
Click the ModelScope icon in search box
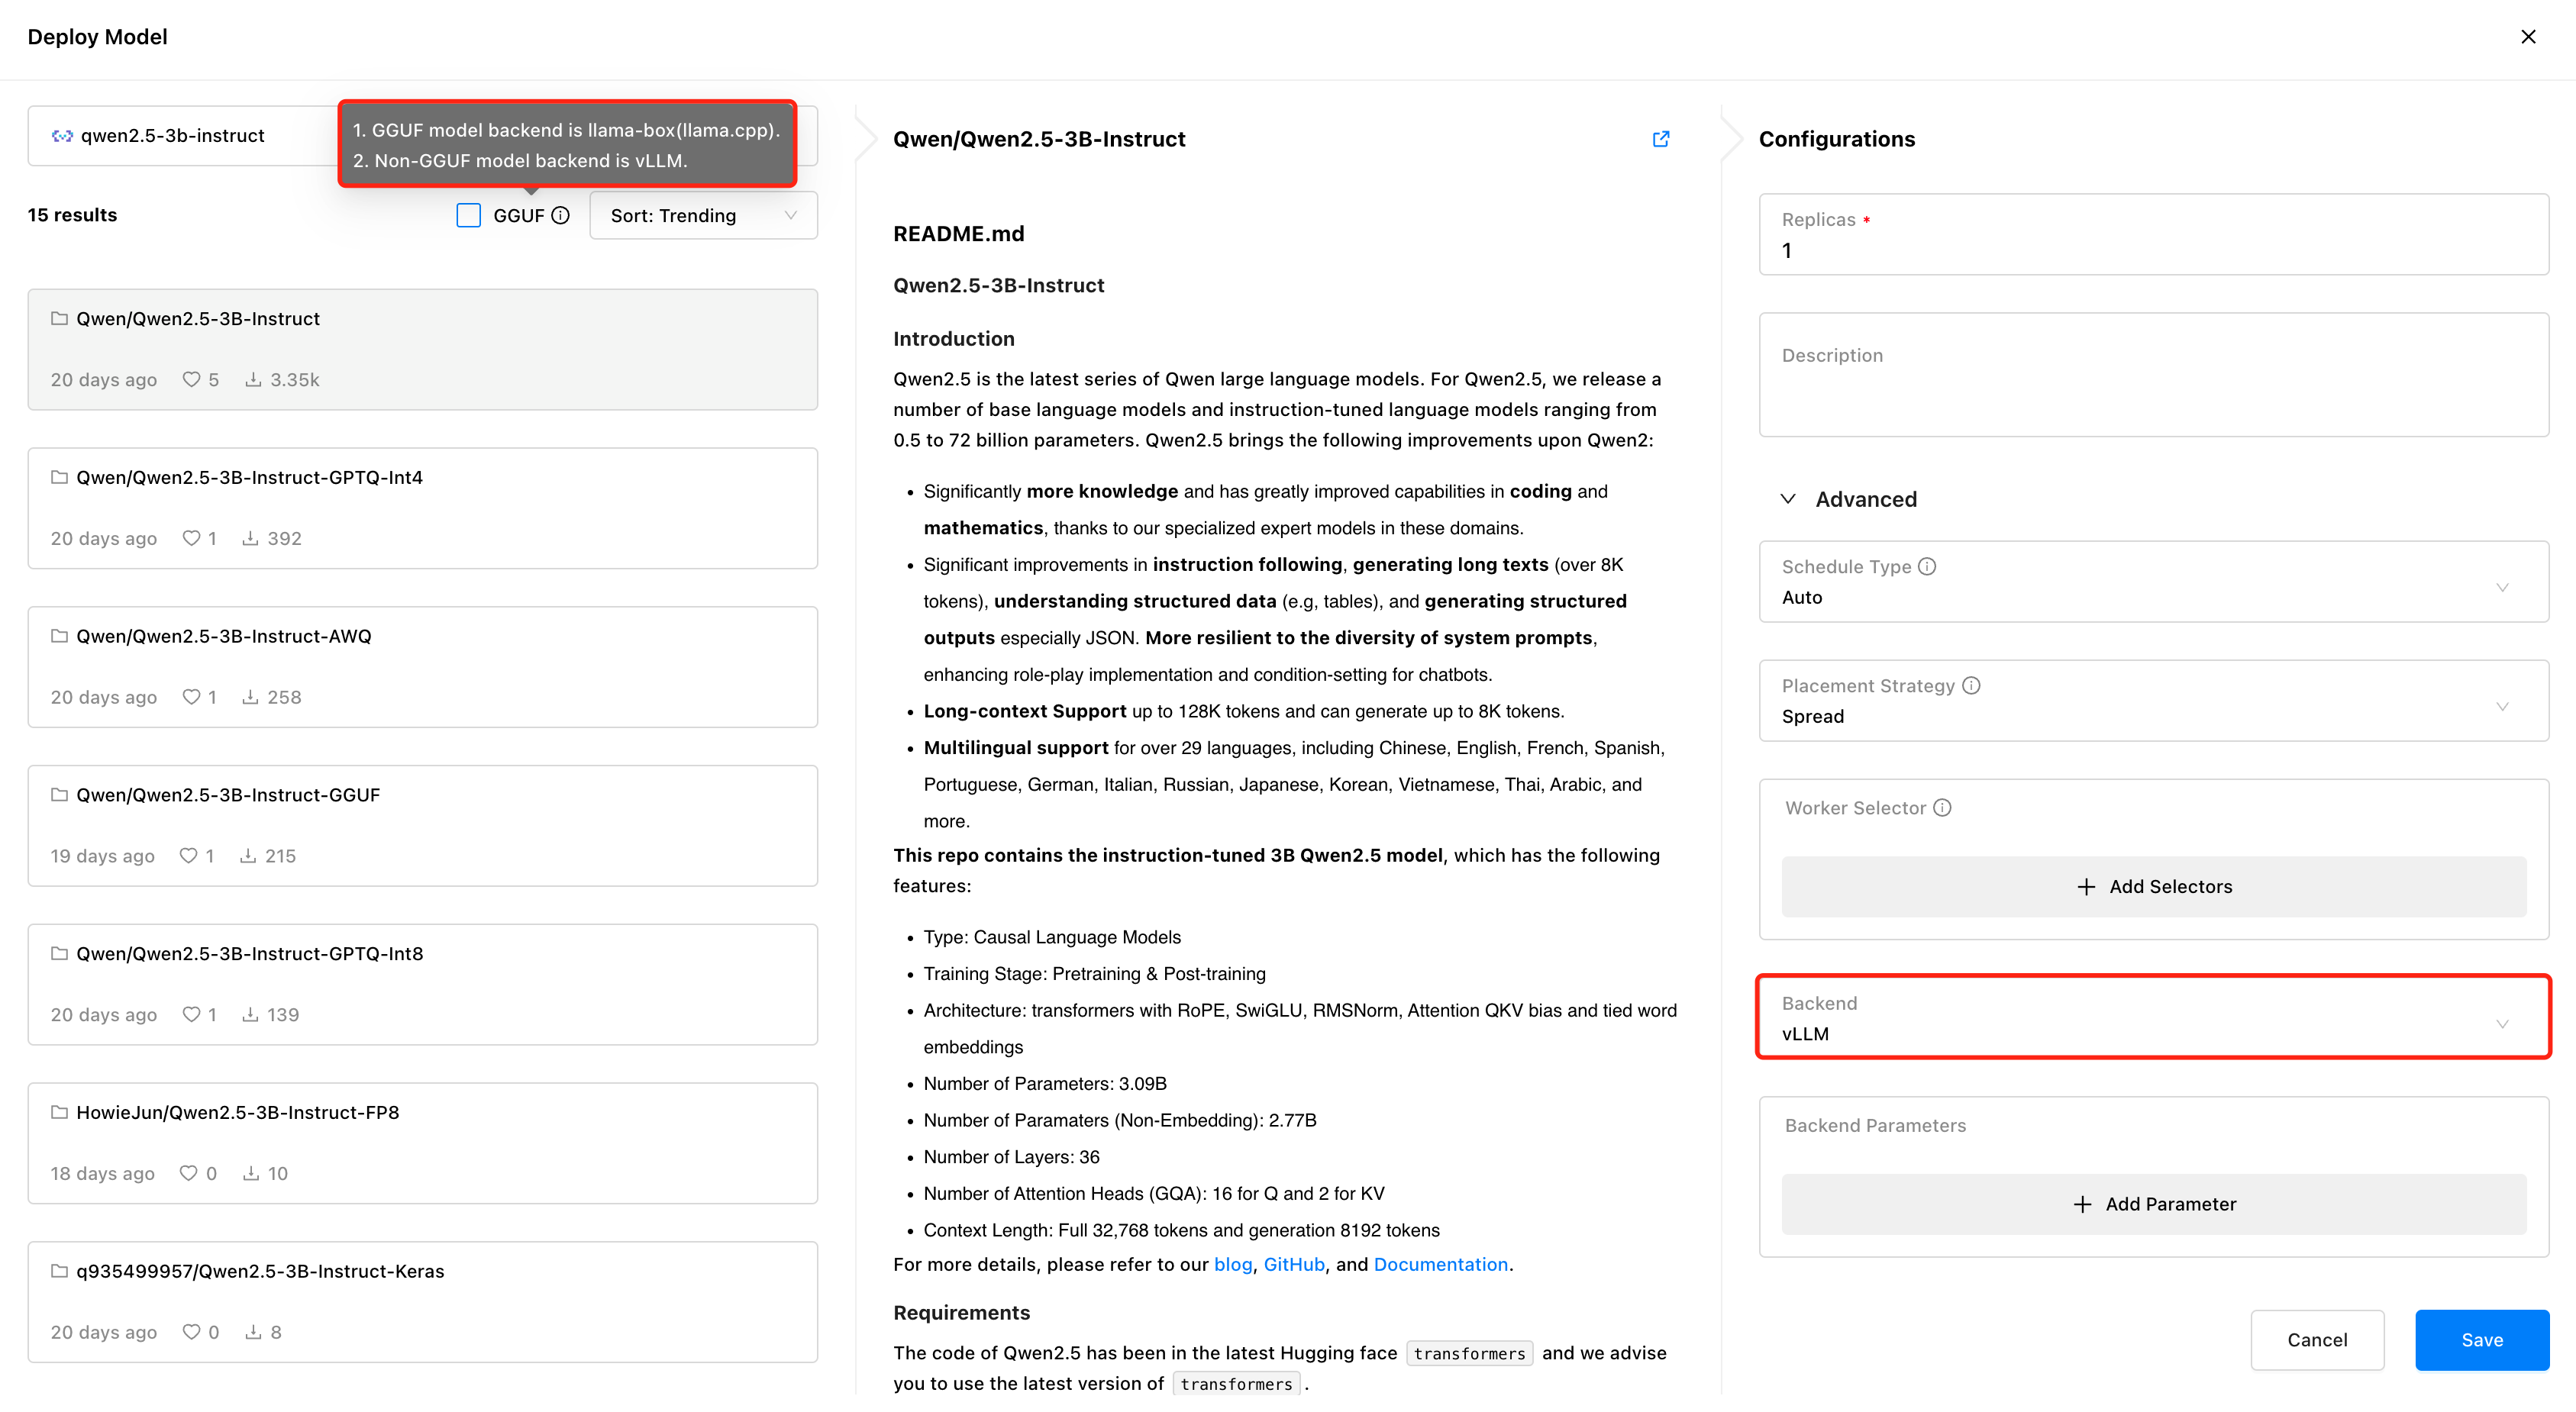(x=62, y=136)
